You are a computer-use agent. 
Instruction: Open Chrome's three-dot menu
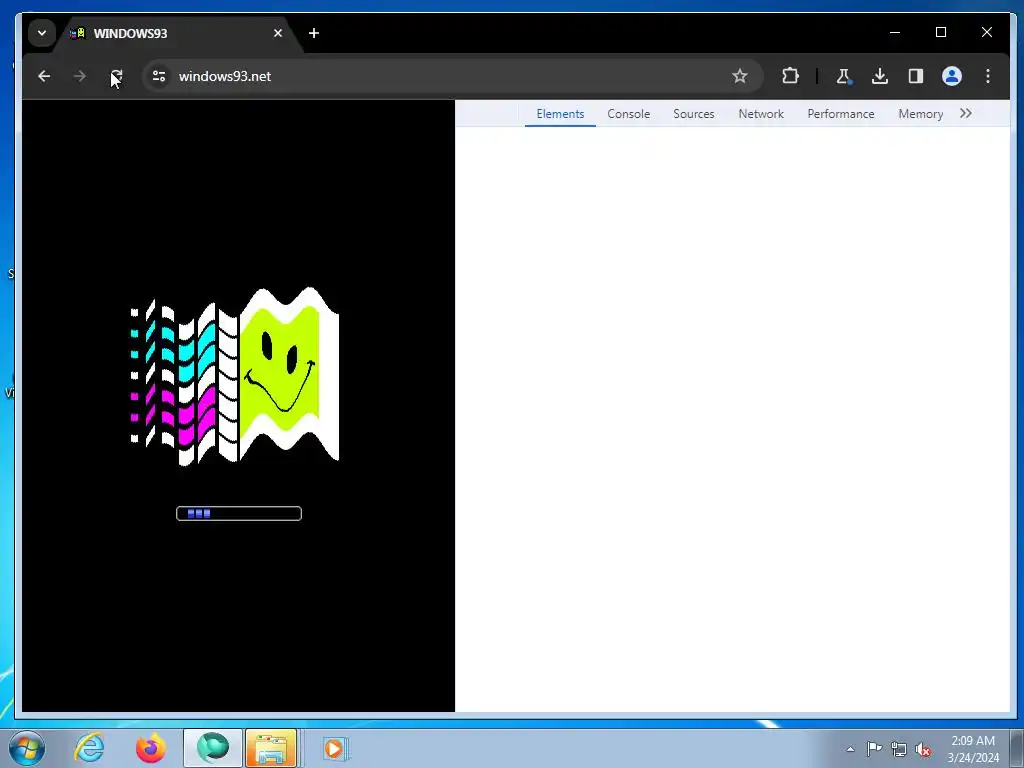(987, 76)
